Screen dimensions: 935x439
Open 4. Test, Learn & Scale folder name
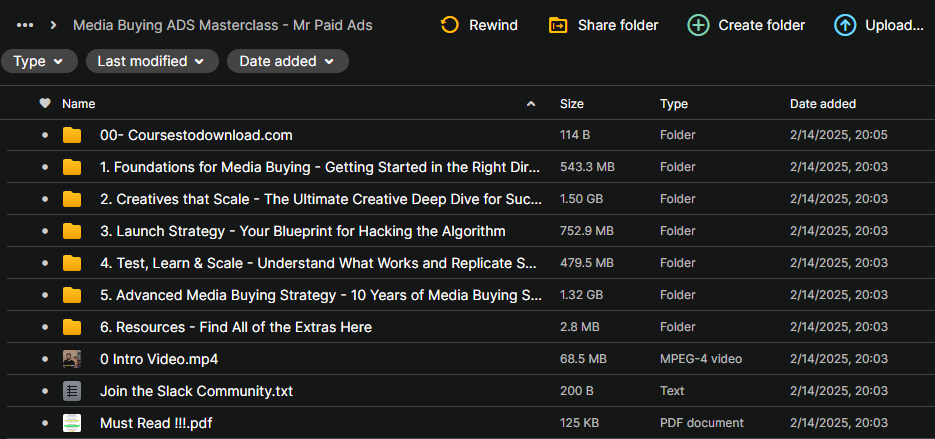318,263
